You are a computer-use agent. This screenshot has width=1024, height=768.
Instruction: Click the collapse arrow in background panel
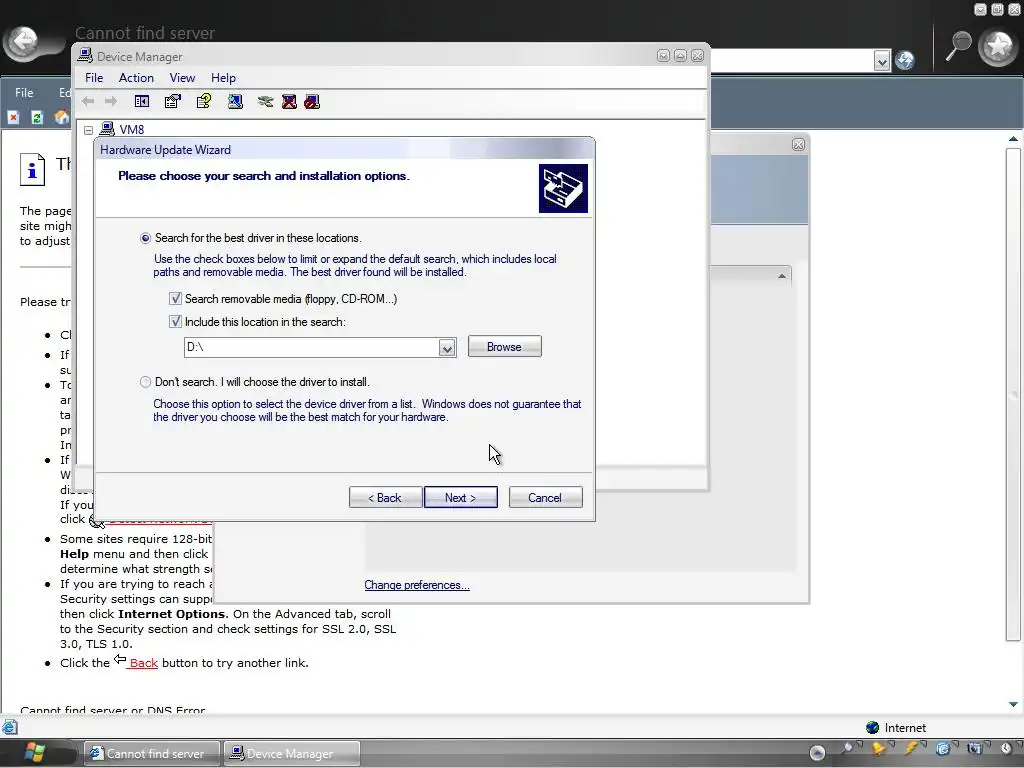coord(782,276)
